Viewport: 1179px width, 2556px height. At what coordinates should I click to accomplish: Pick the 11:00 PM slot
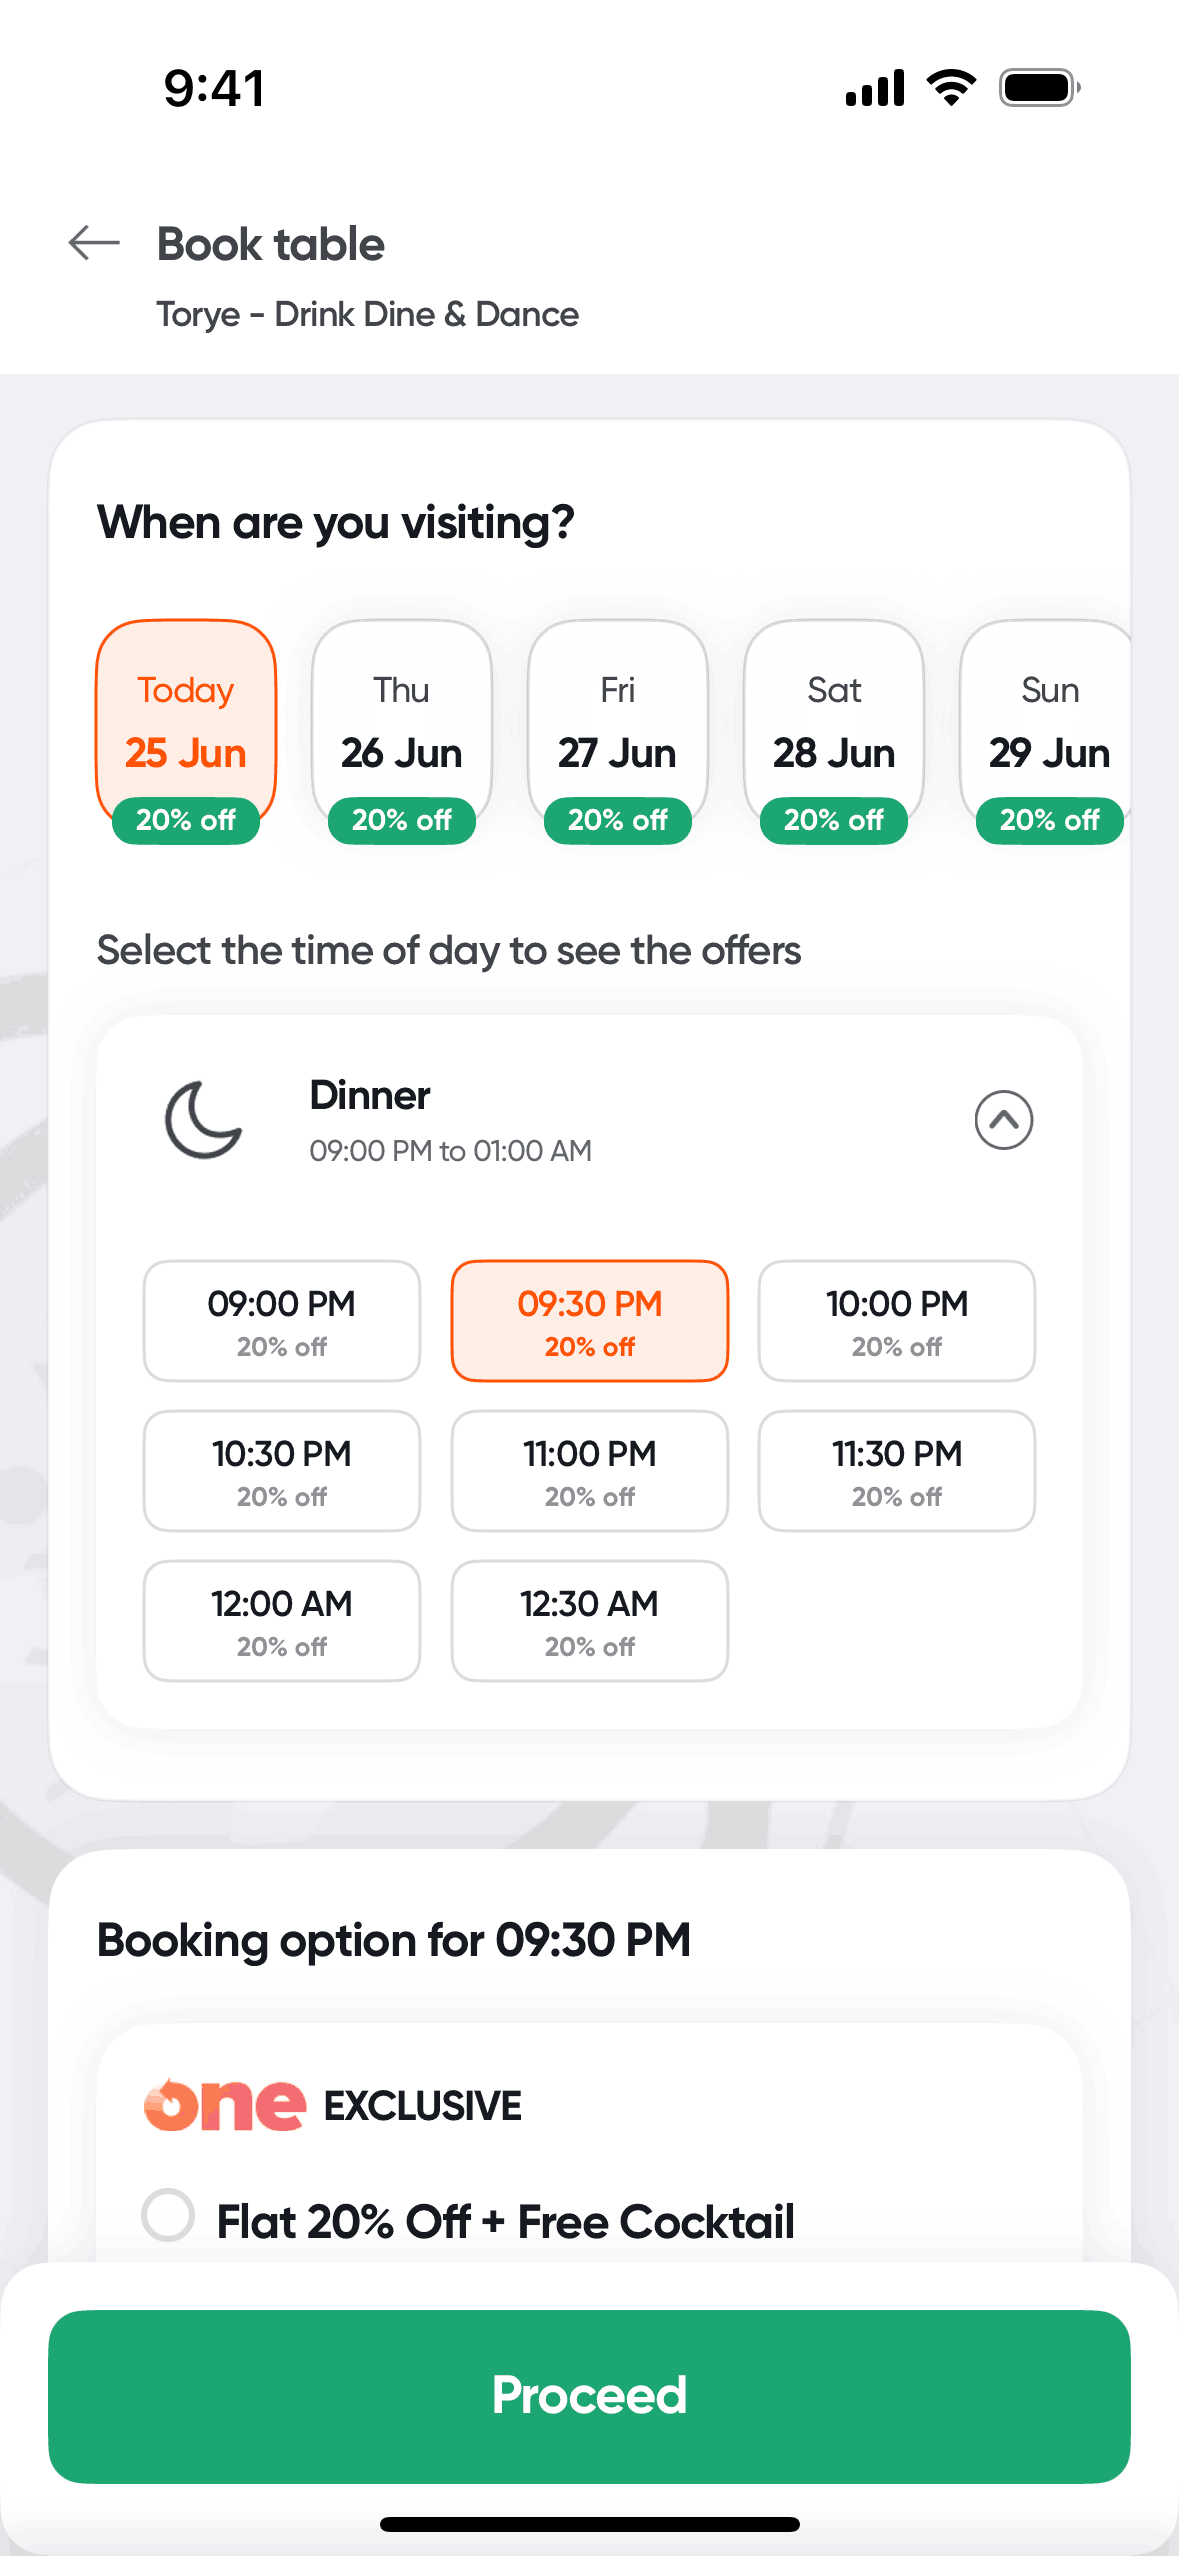(590, 1471)
